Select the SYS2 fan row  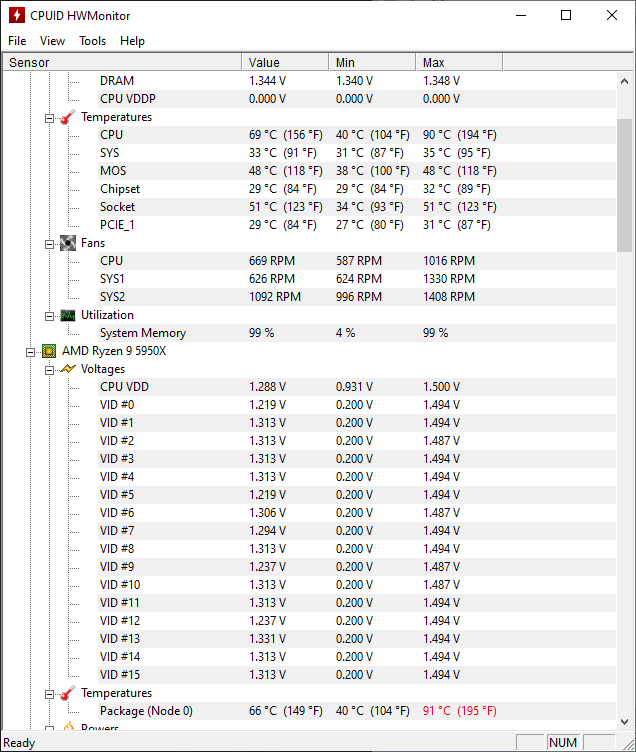[x=357, y=297]
